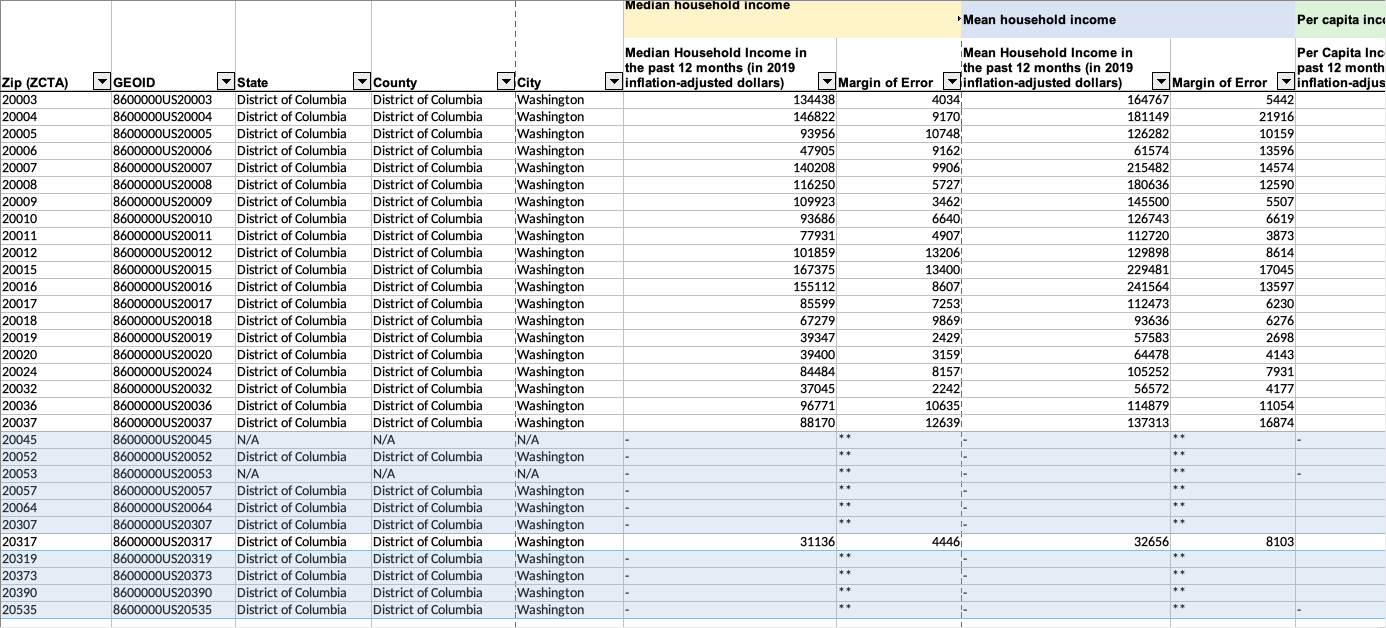Select margin of error value 13206
The image size is (1386, 628).
pyautogui.click(x=898, y=253)
